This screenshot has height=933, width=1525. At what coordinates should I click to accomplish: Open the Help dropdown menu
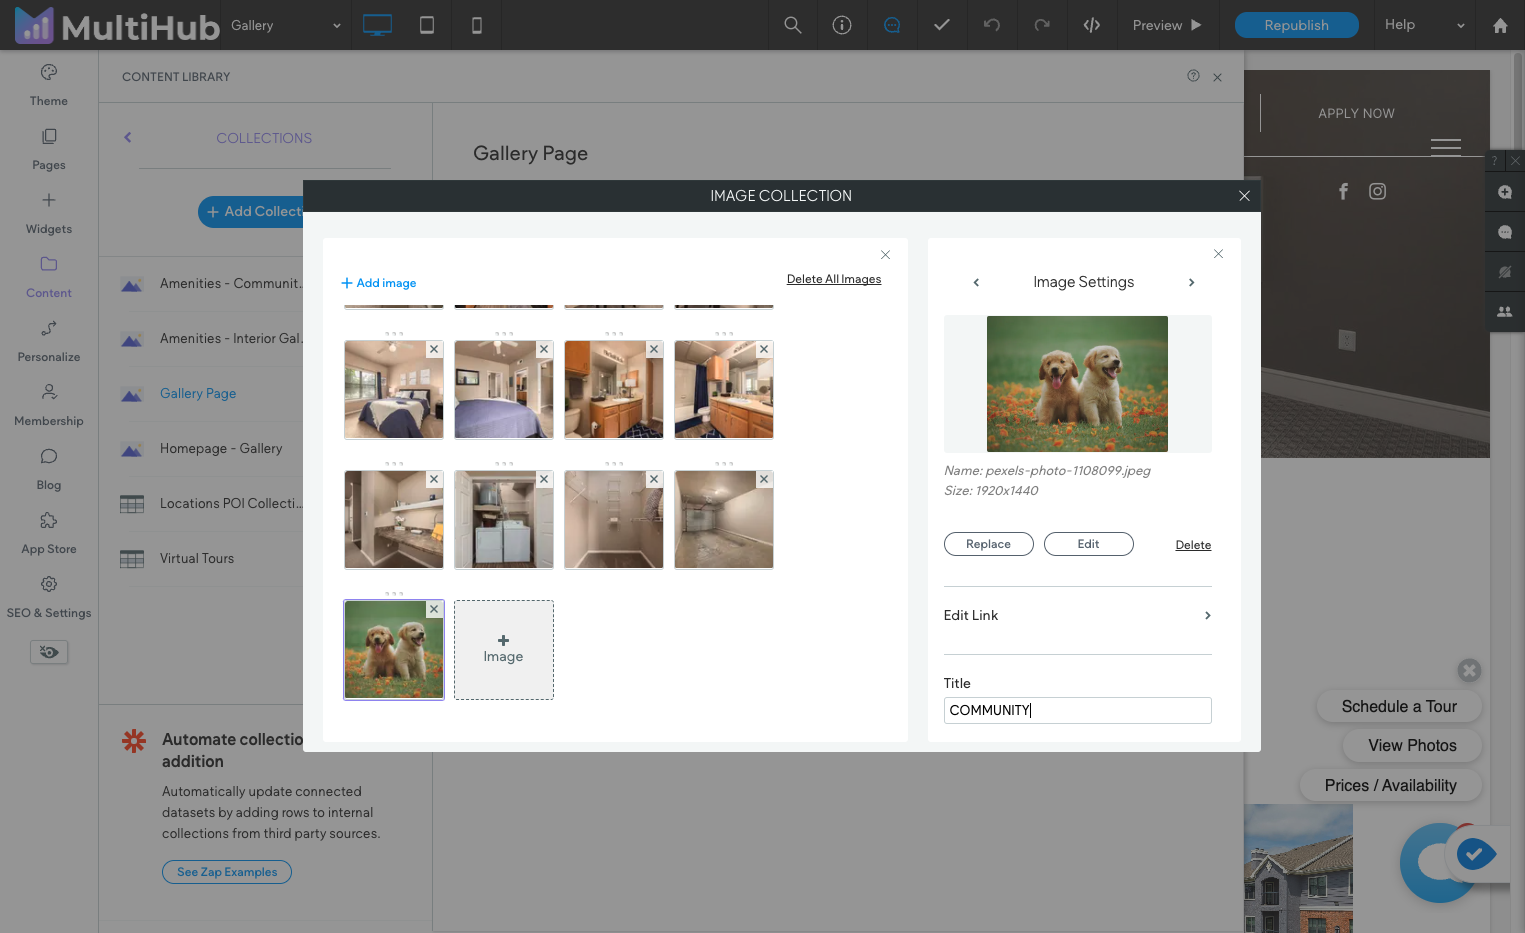coord(1425,25)
